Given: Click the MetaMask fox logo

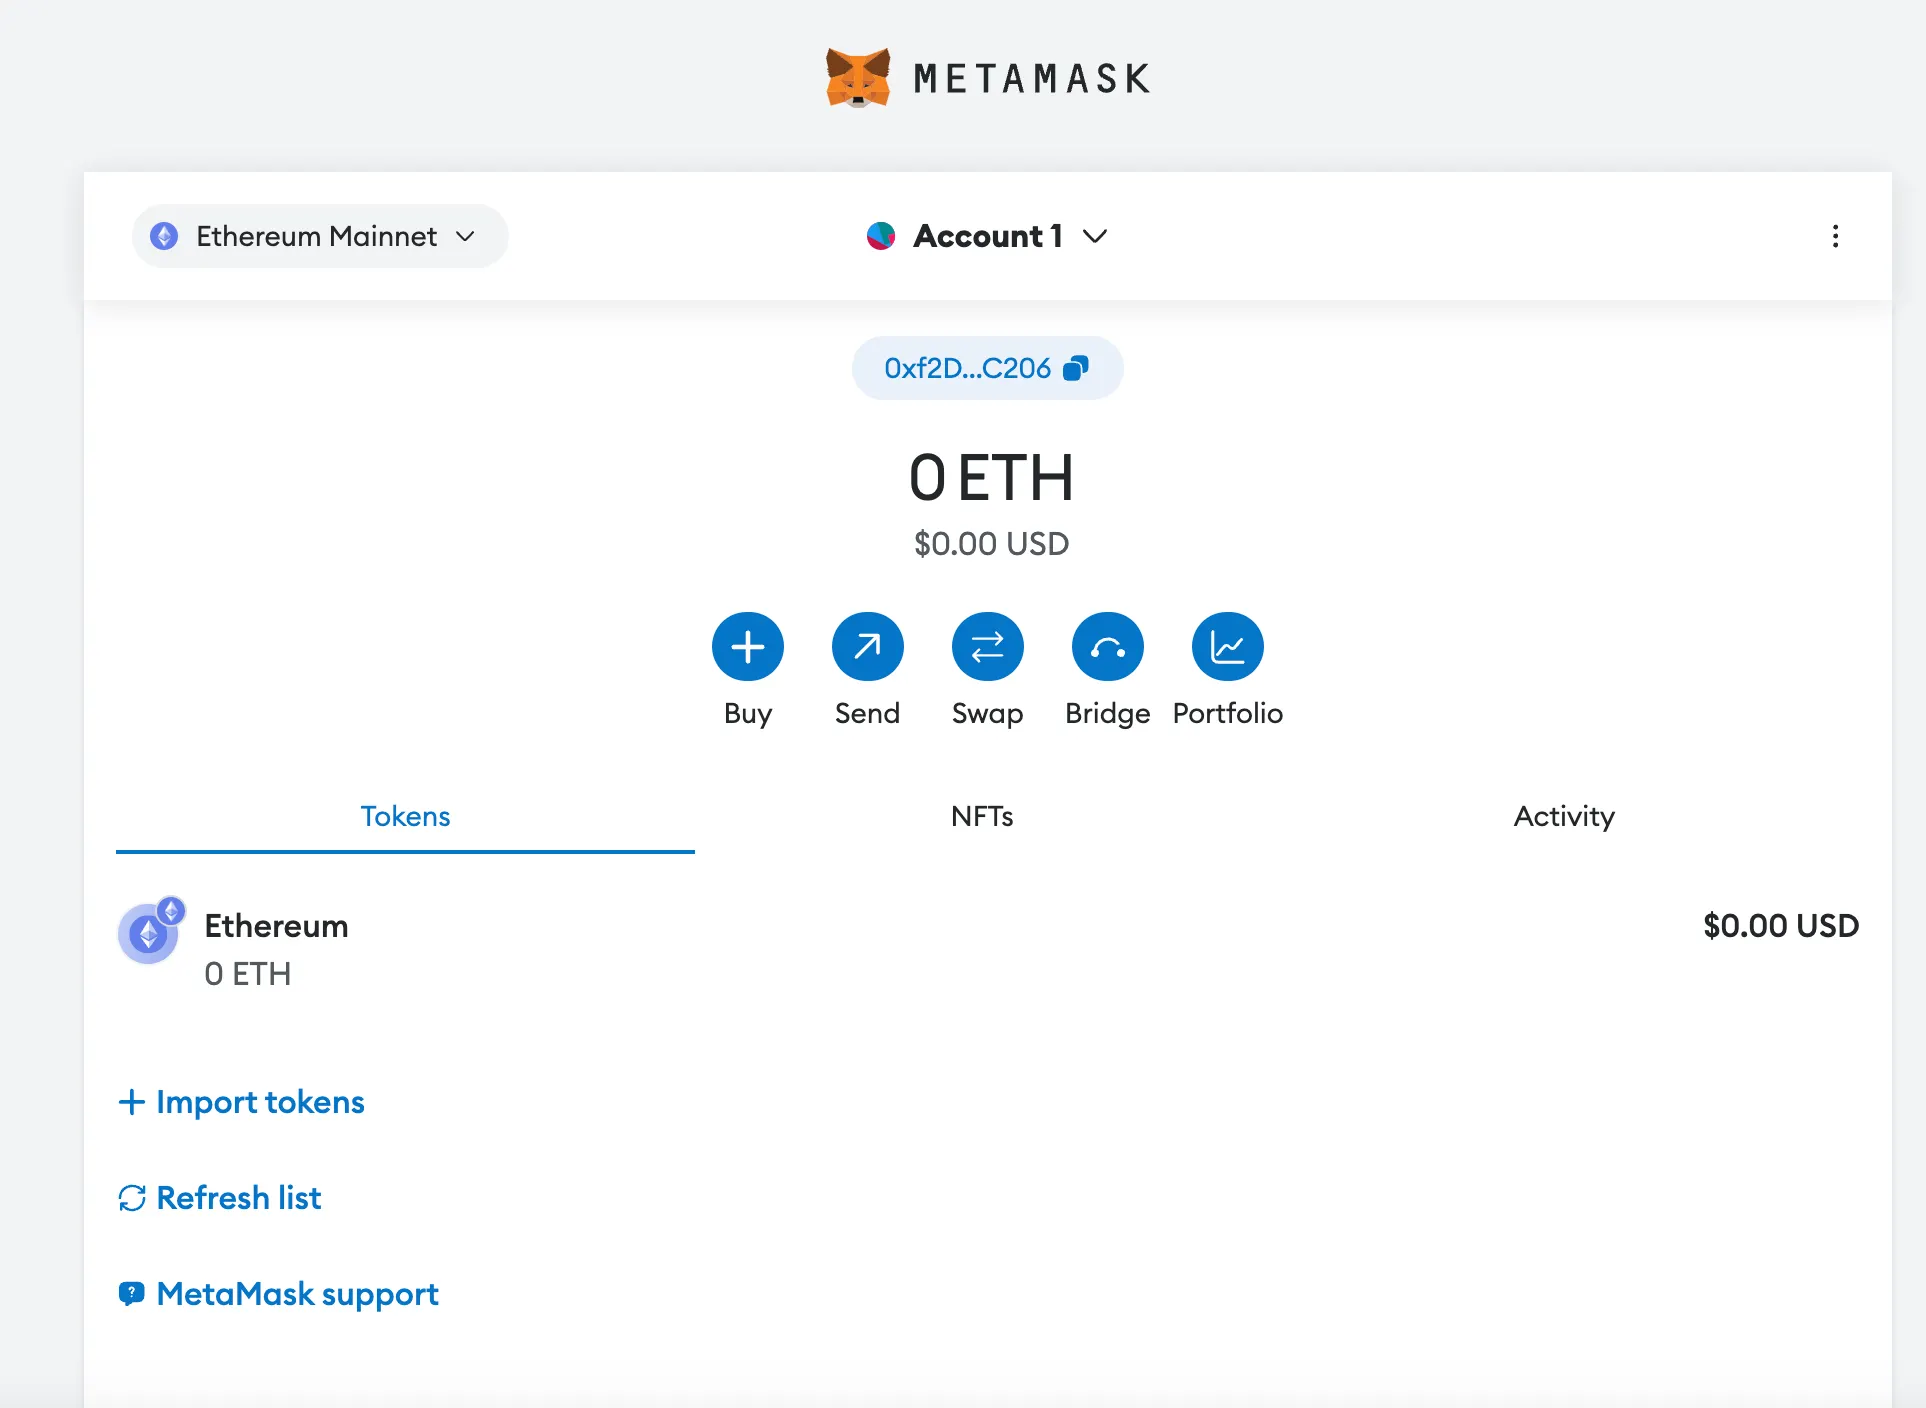Looking at the screenshot, I should tap(858, 78).
